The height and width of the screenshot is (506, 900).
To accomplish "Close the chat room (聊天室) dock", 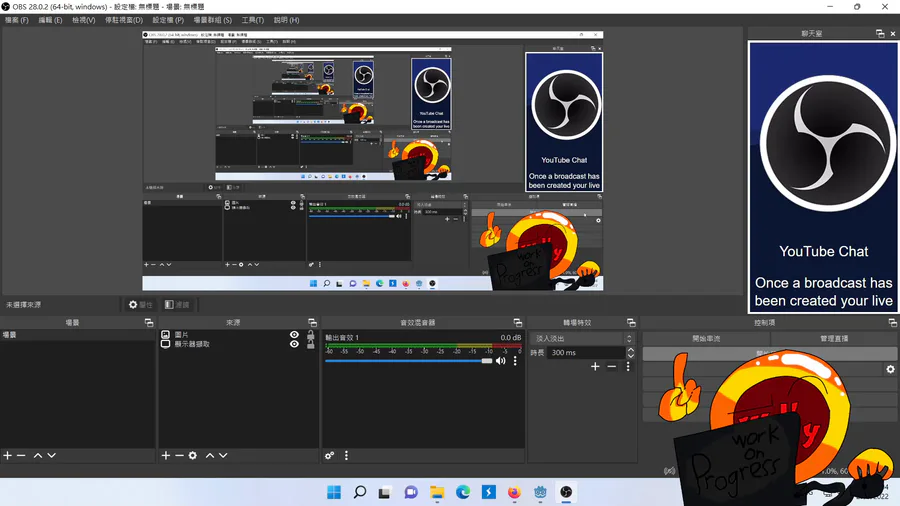I will (x=893, y=34).
